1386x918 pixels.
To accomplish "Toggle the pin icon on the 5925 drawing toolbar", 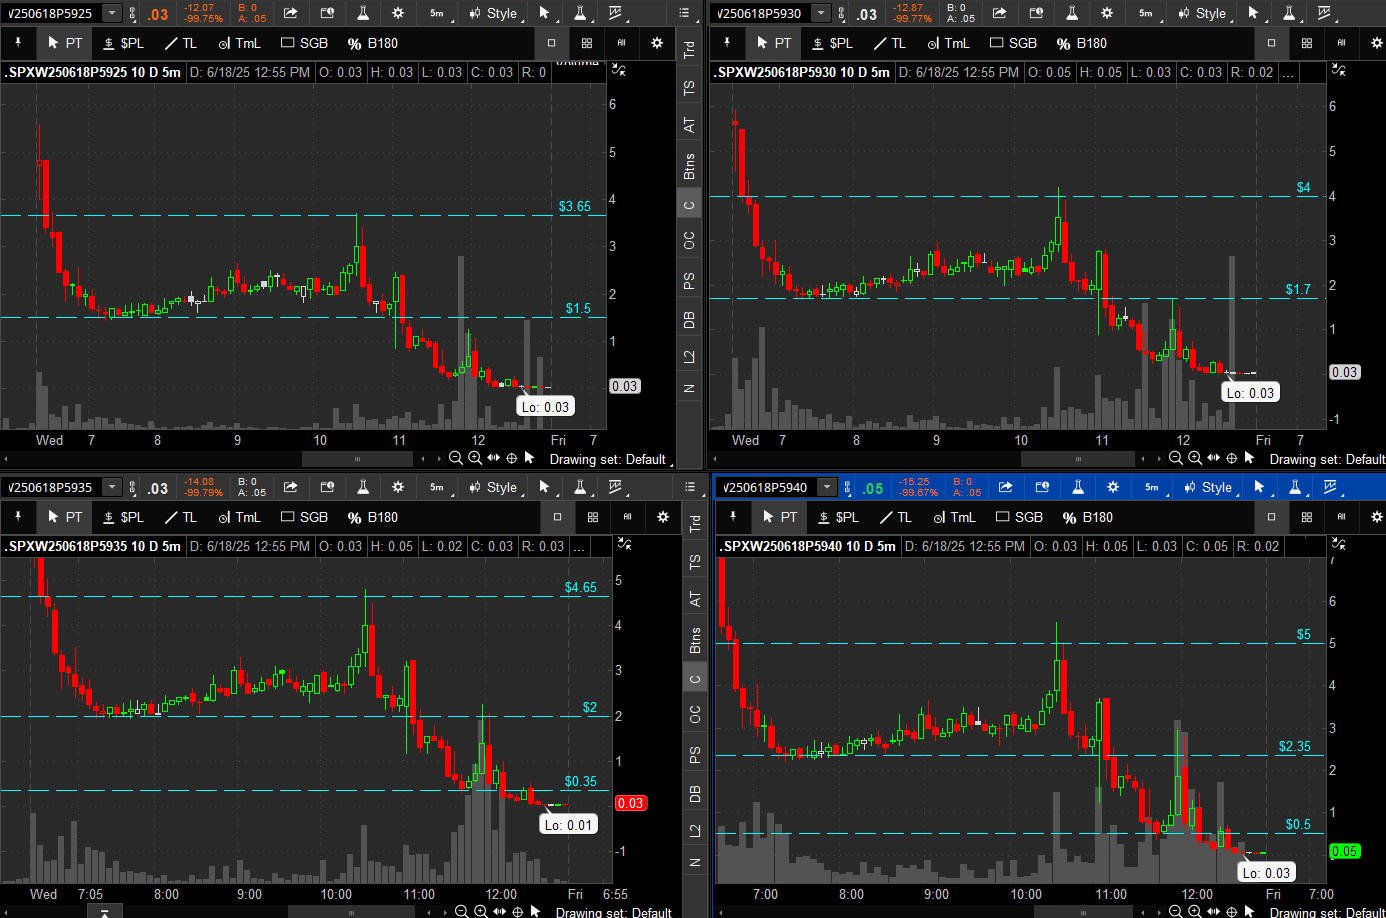I will [18, 42].
